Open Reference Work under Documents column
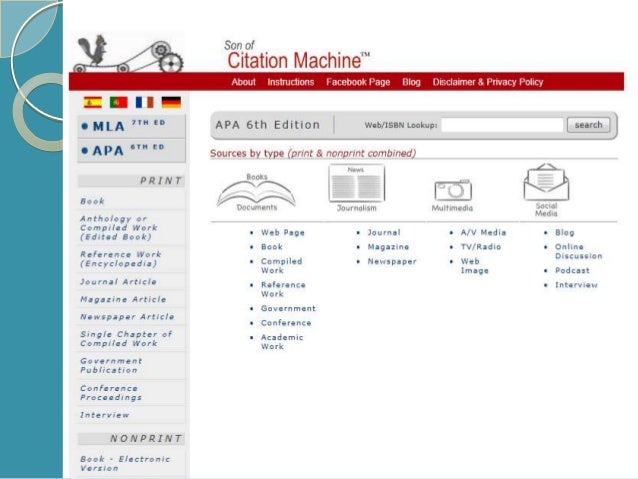638x479 pixels. [283, 289]
